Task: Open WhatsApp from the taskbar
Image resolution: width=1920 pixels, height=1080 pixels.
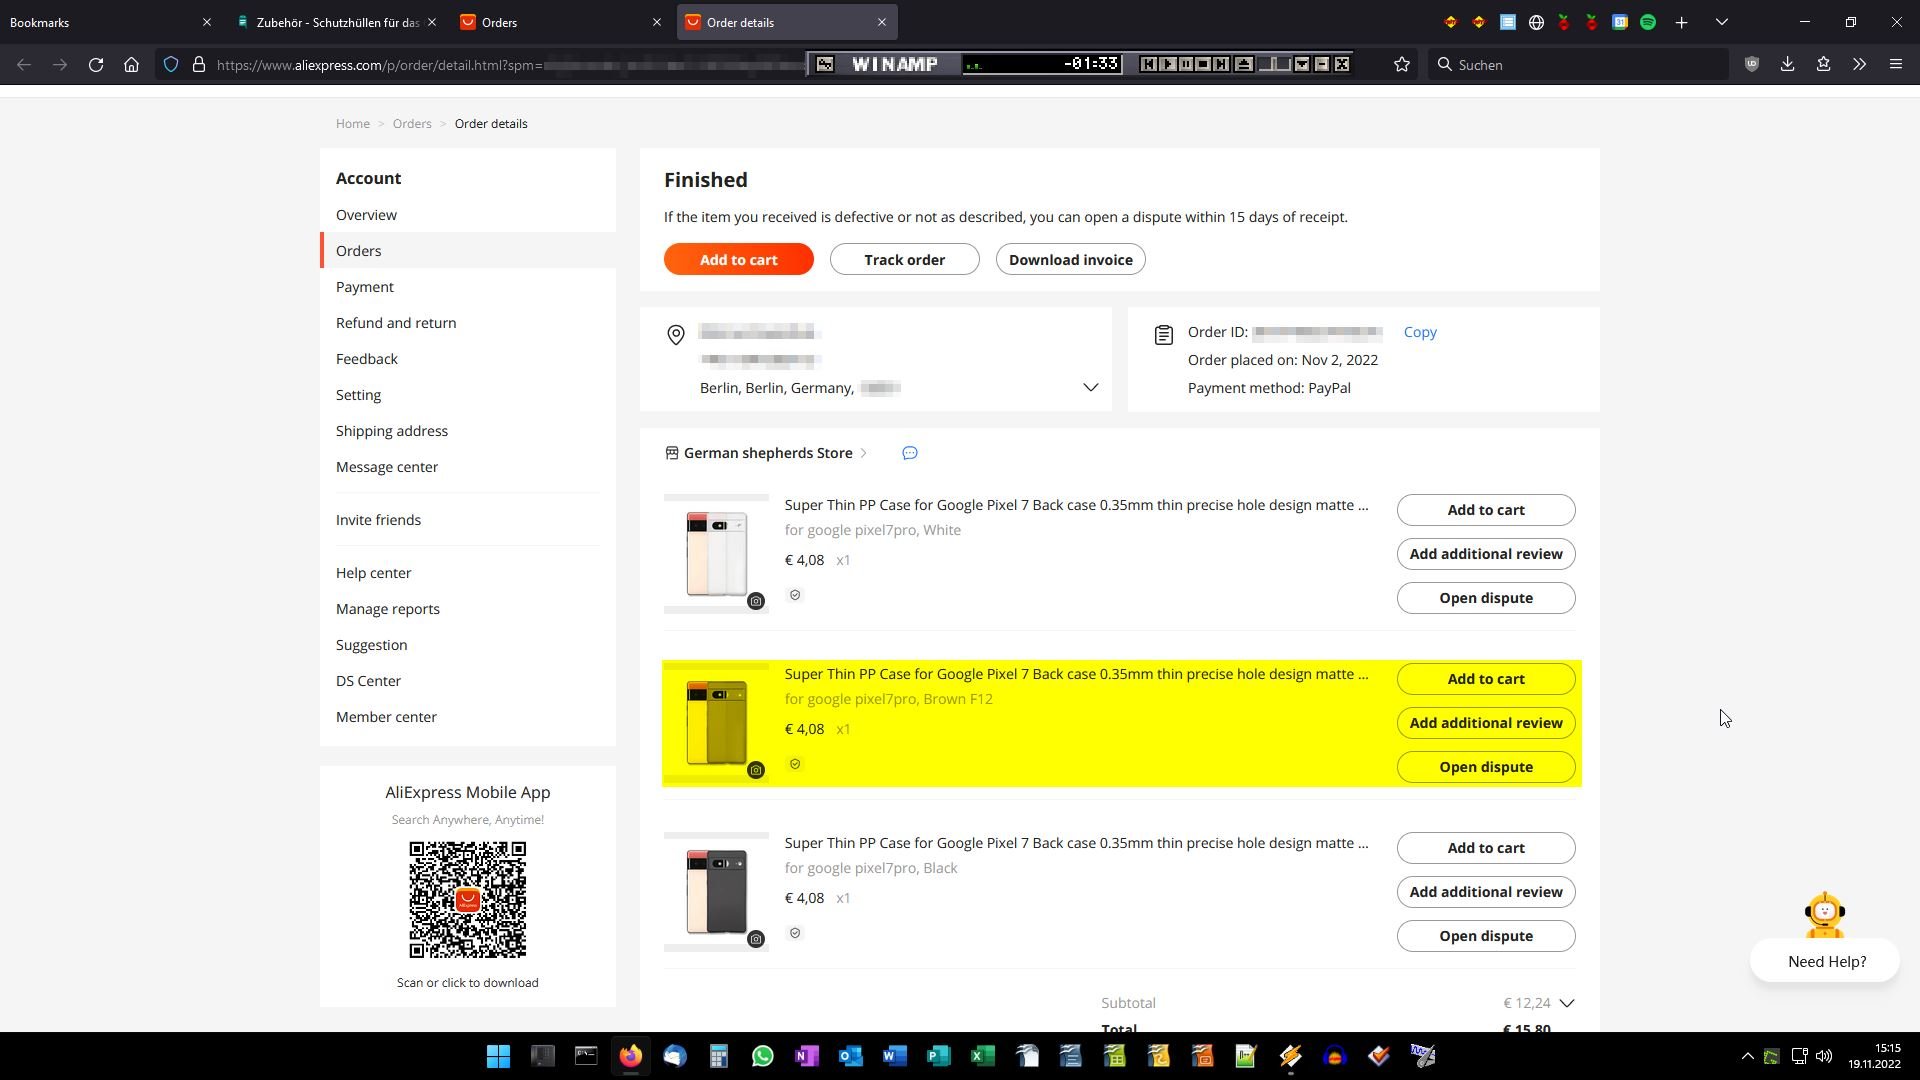Action: coord(762,1056)
